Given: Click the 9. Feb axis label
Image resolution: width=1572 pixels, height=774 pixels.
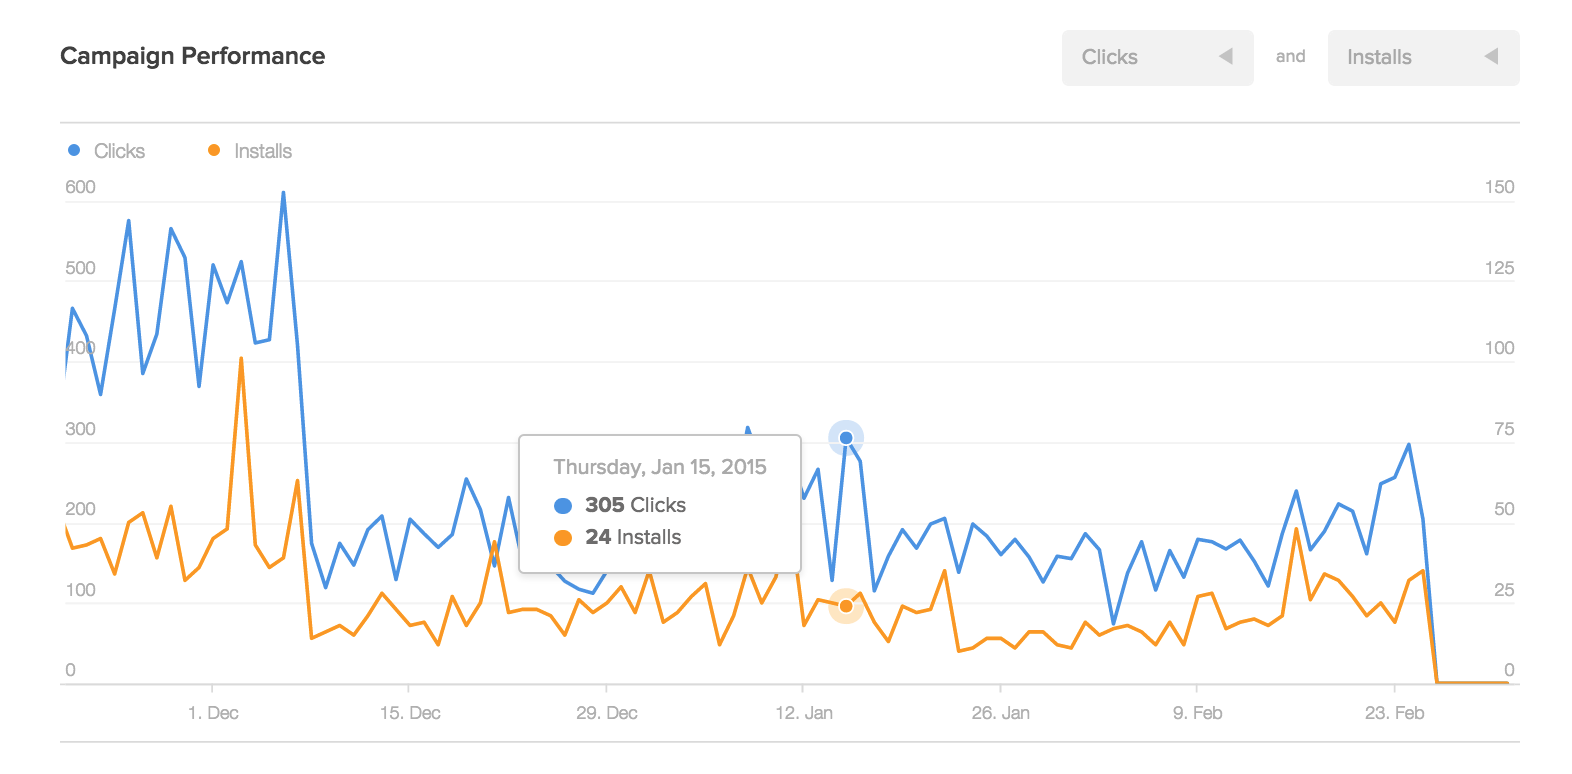Looking at the screenshot, I should point(1198,713).
